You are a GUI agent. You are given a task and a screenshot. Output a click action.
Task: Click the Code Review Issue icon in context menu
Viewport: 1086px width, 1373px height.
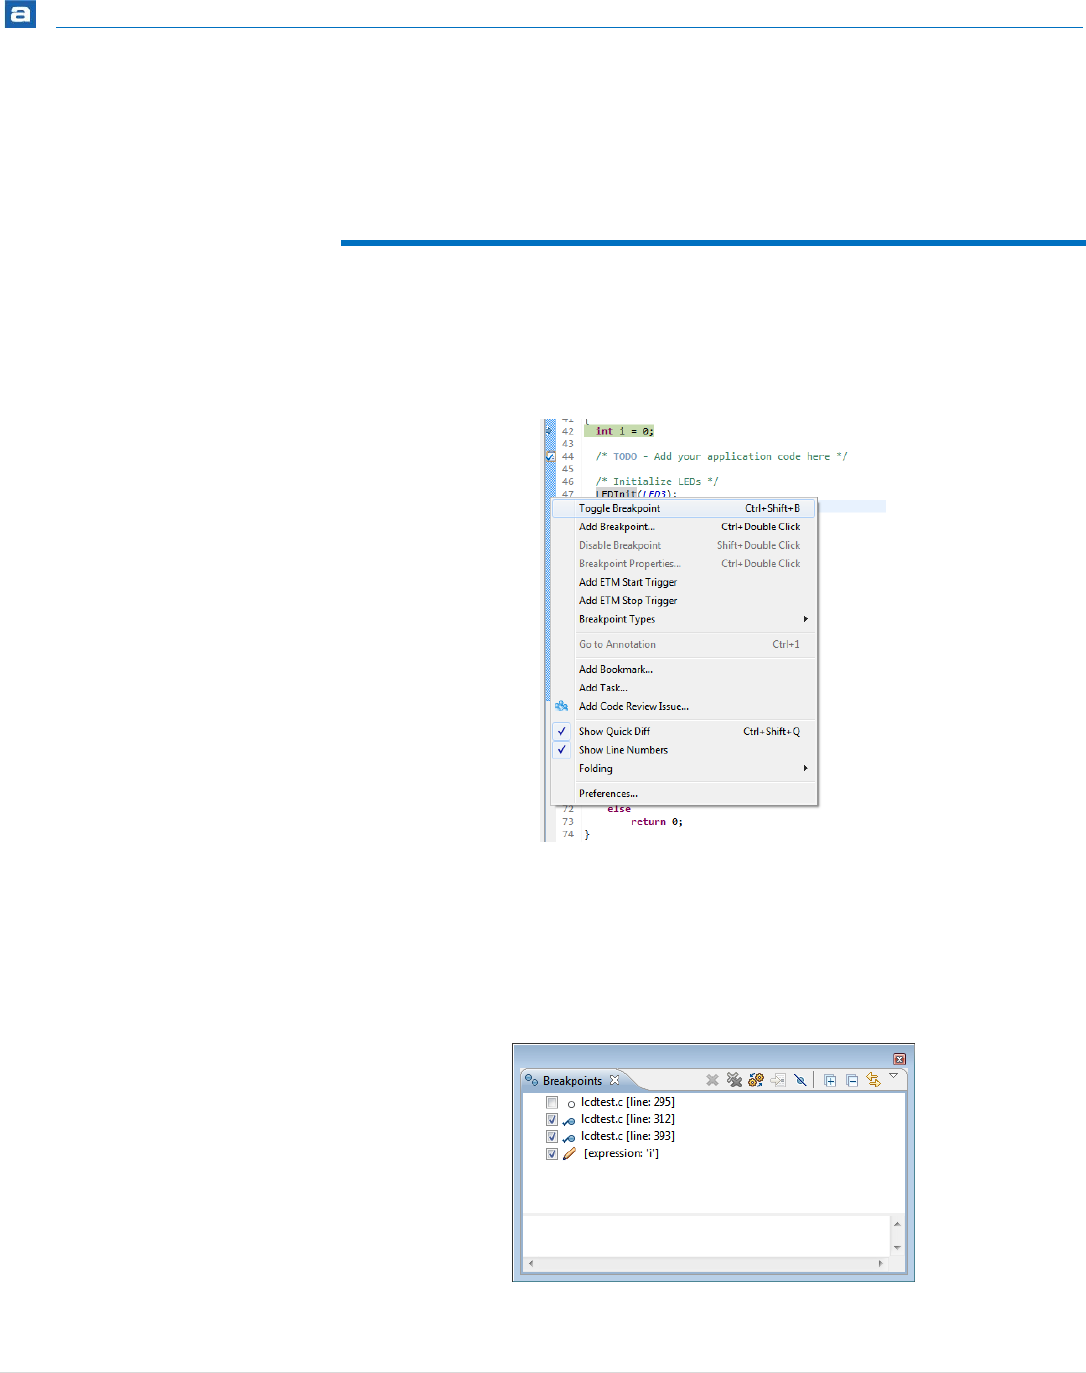pyautogui.click(x=562, y=706)
